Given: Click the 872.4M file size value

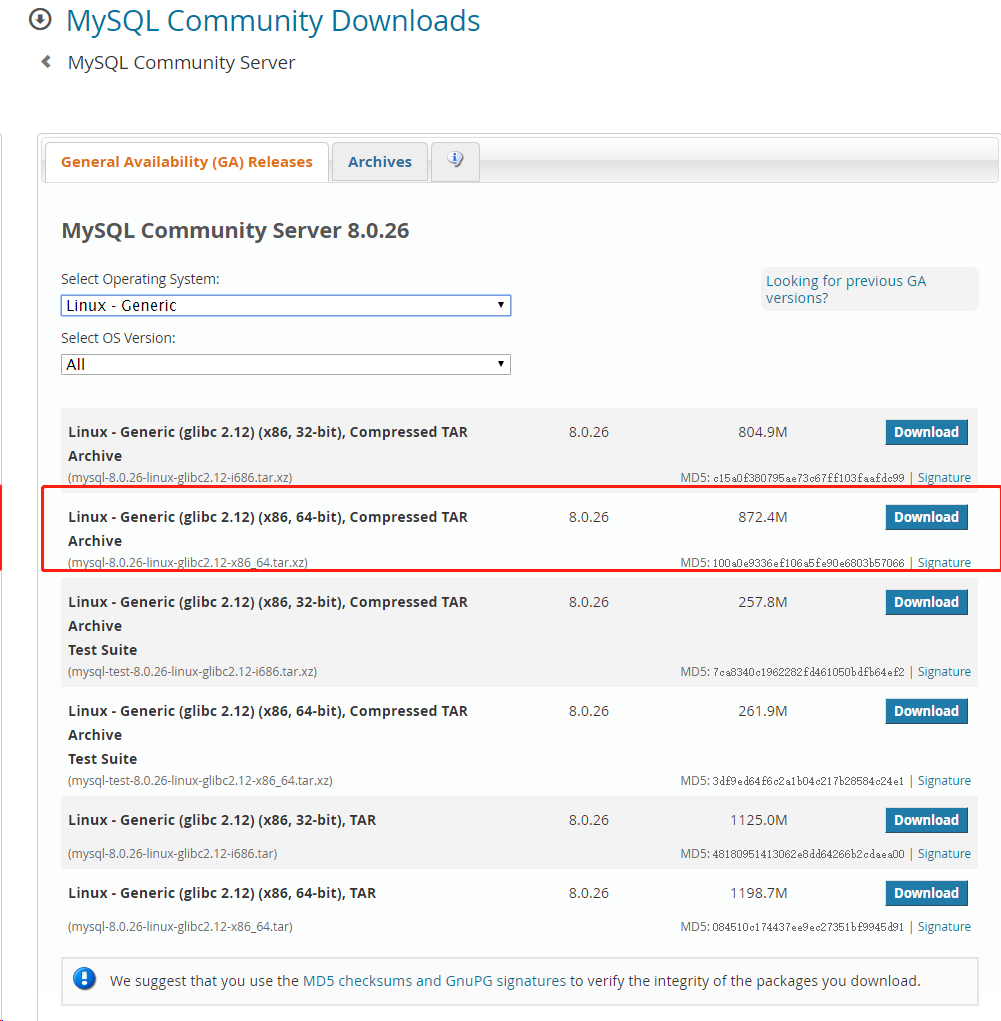Looking at the screenshot, I should (x=763, y=517).
